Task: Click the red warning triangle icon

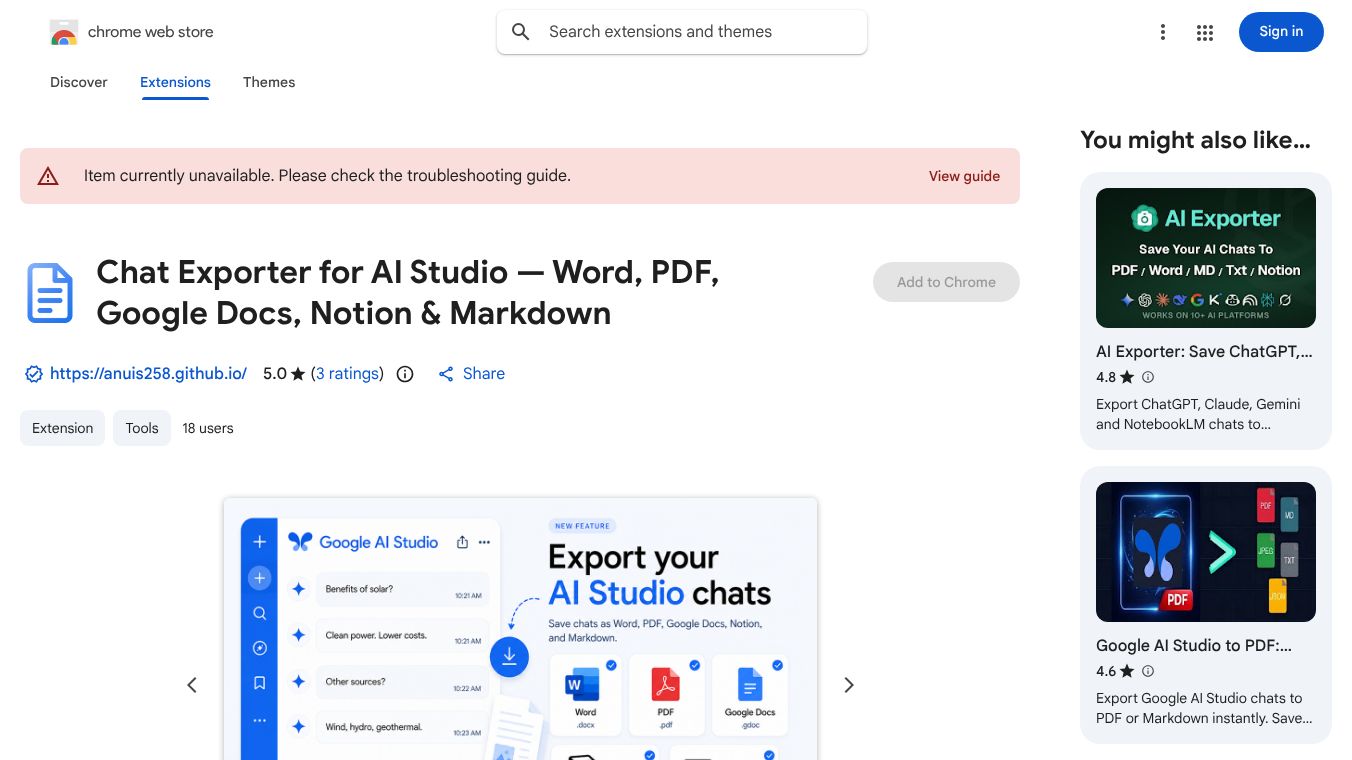Action: 48,176
